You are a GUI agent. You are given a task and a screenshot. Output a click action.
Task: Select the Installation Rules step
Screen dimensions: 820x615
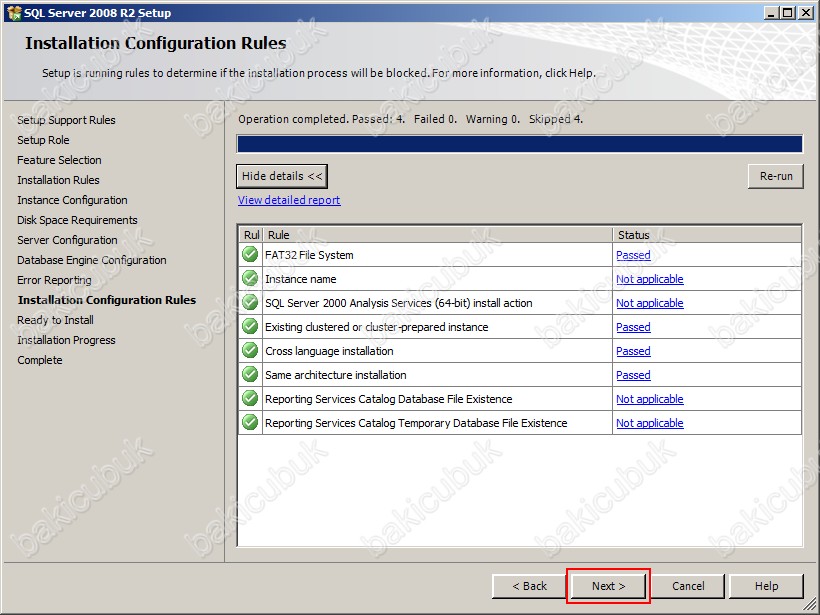click(x=59, y=180)
